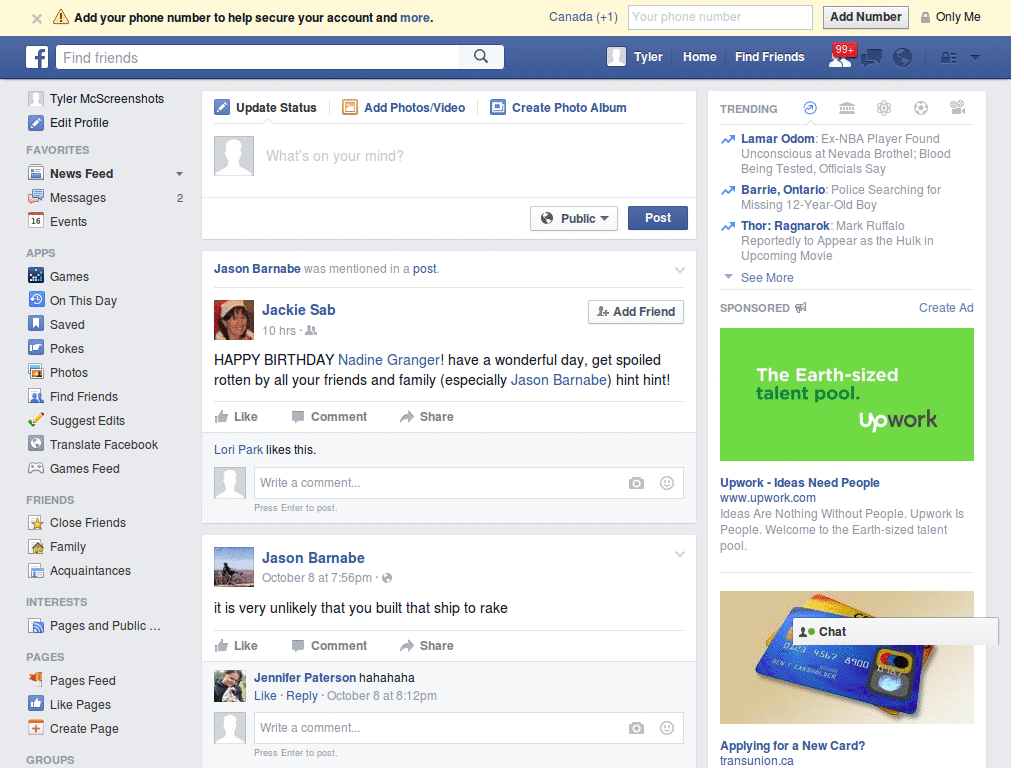Open Nadine Granger profile link
The height and width of the screenshot is (768, 1024).
(389, 360)
